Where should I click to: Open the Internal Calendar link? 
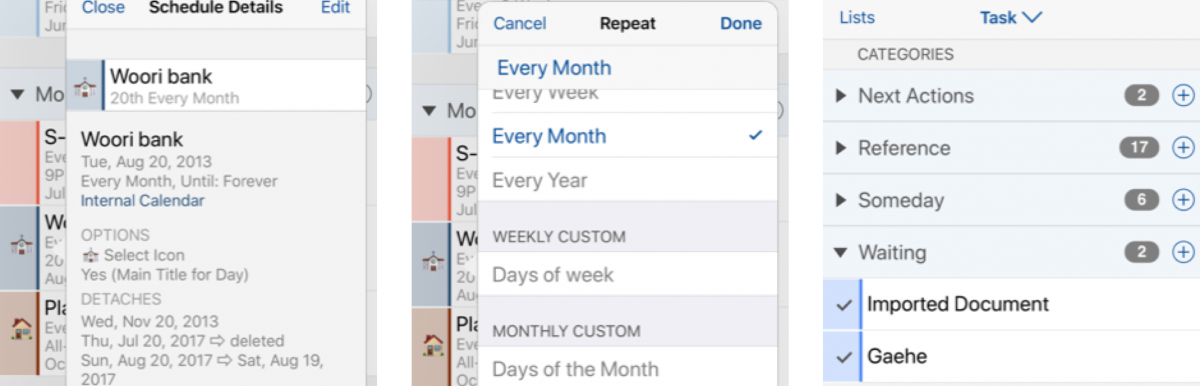pyautogui.click(x=142, y=201)
